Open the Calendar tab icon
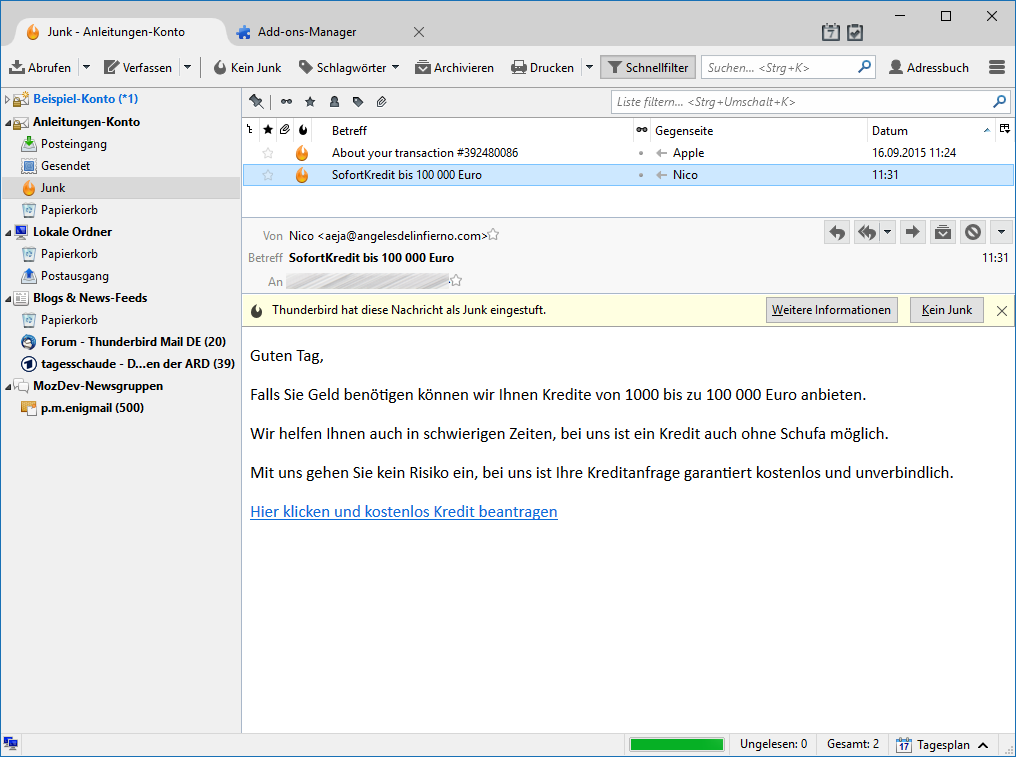1016x757 pixels. coord(831,32)
